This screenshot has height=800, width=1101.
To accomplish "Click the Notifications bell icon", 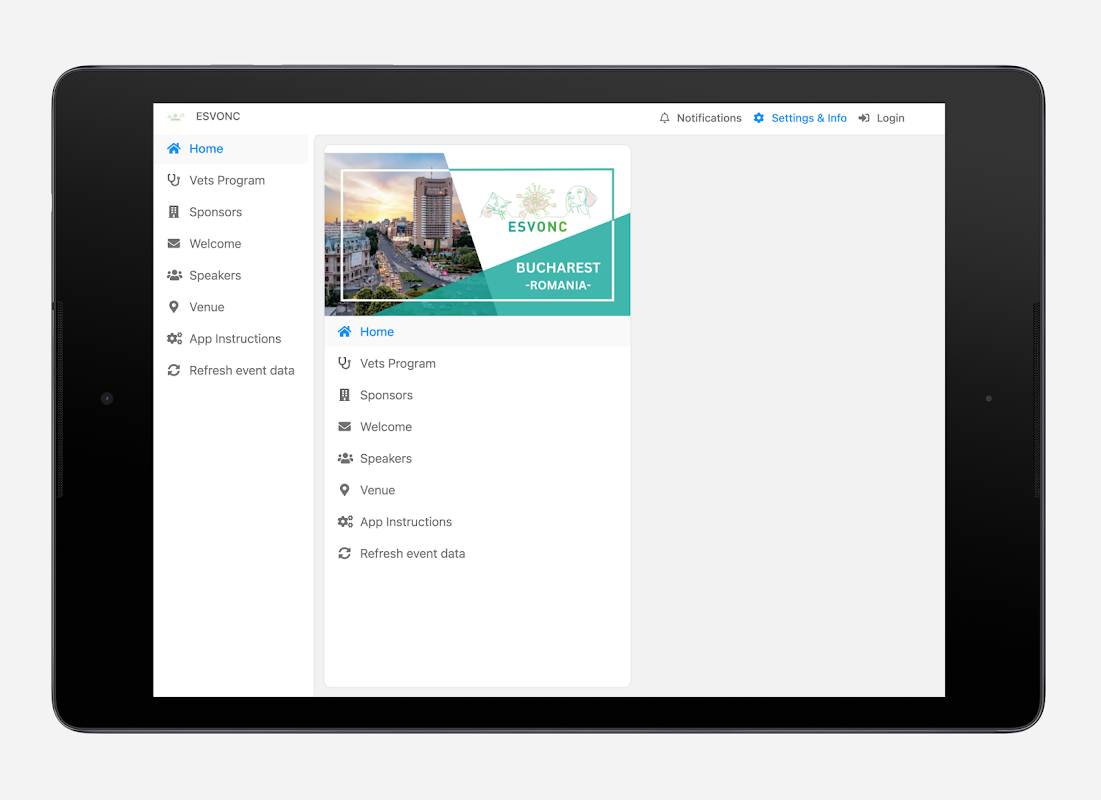I will 664,118.
